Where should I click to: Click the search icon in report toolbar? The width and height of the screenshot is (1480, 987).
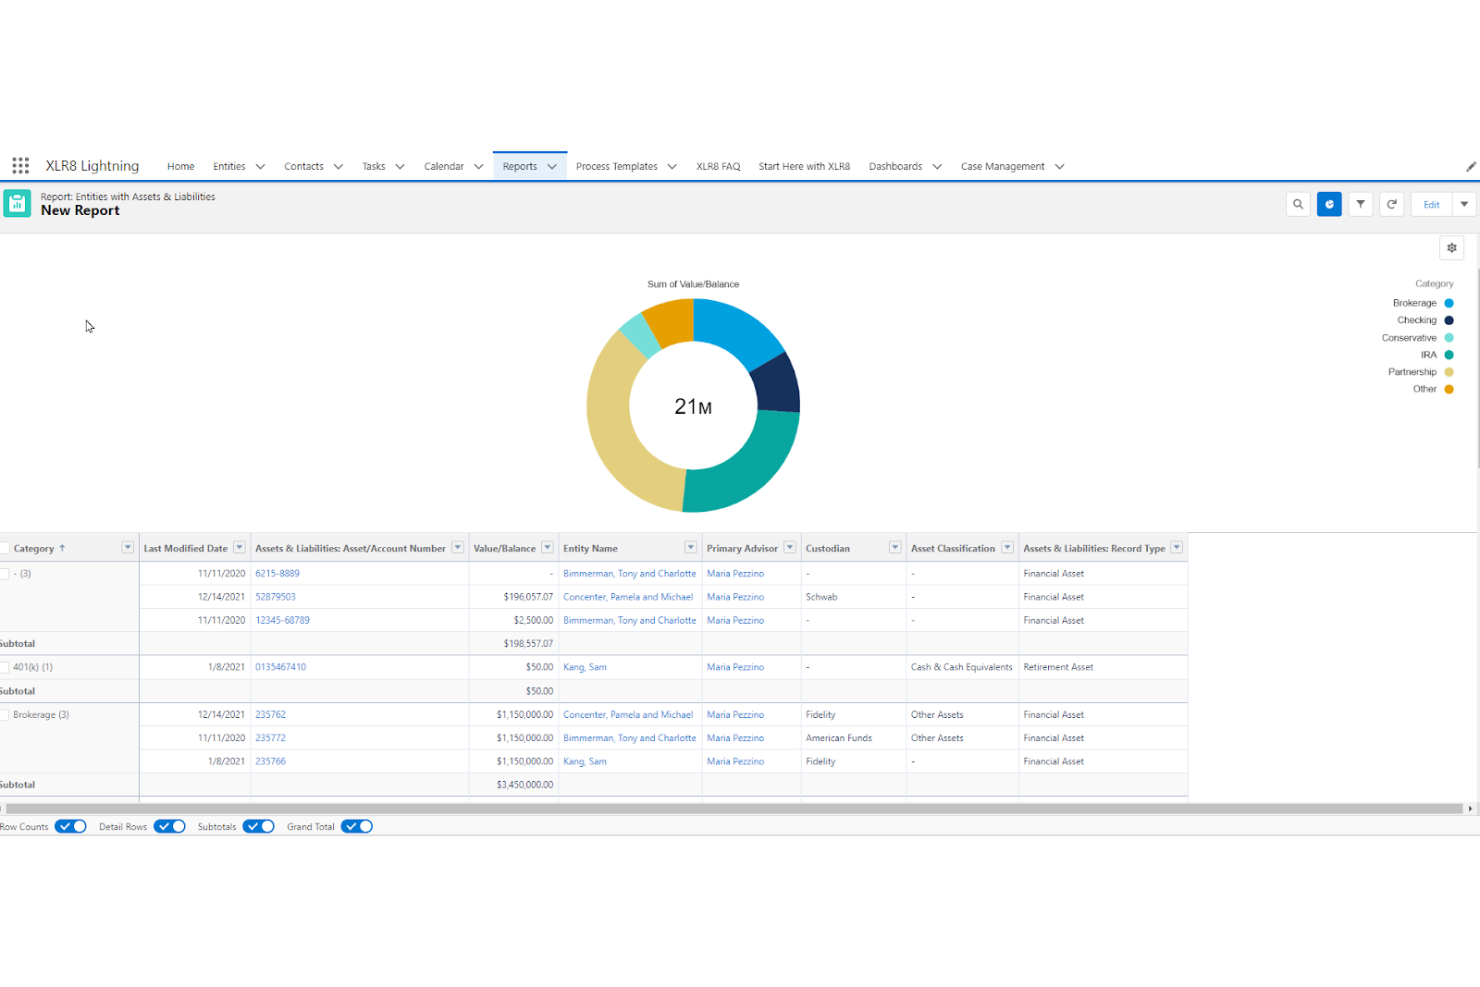pyautogui.click(x=1298, y=204)
